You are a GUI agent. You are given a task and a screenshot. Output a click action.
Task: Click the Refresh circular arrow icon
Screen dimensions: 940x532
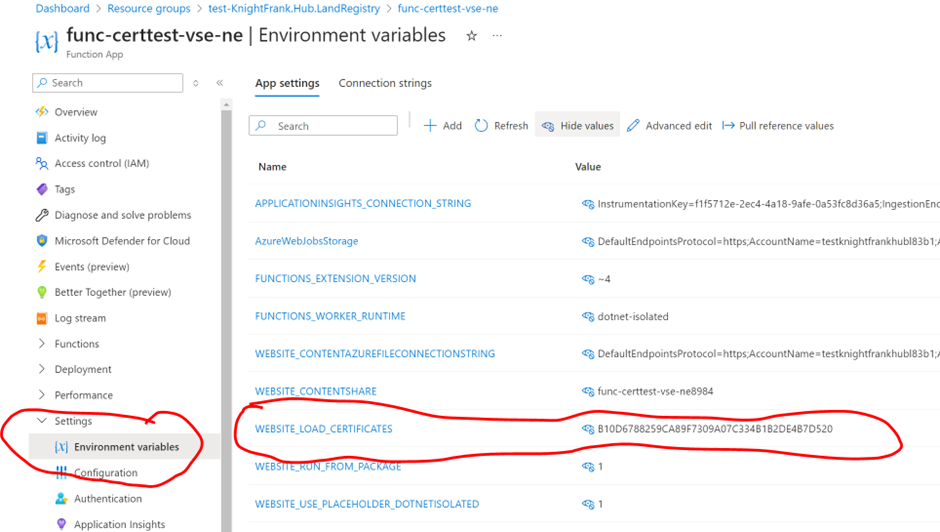pyautogui.click(x=481, y=126)
